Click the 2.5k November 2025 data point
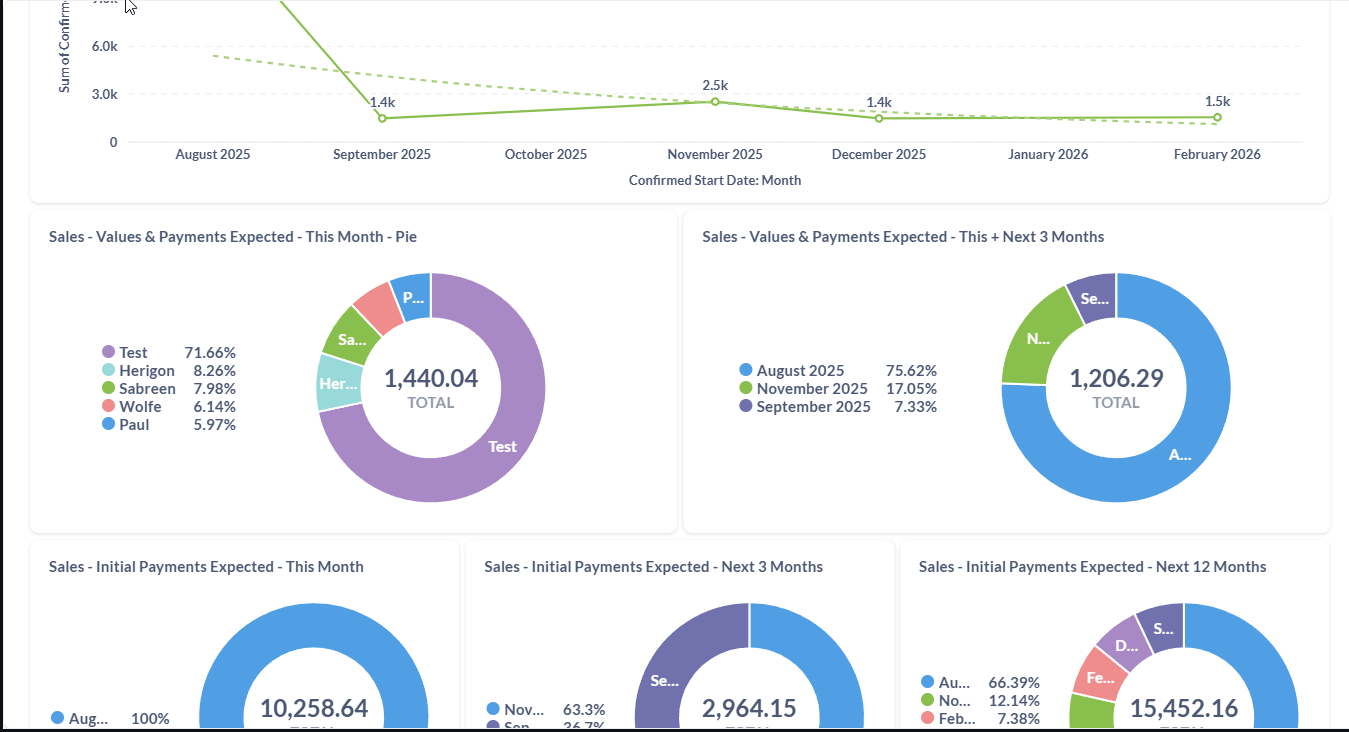 pos(715,101)
